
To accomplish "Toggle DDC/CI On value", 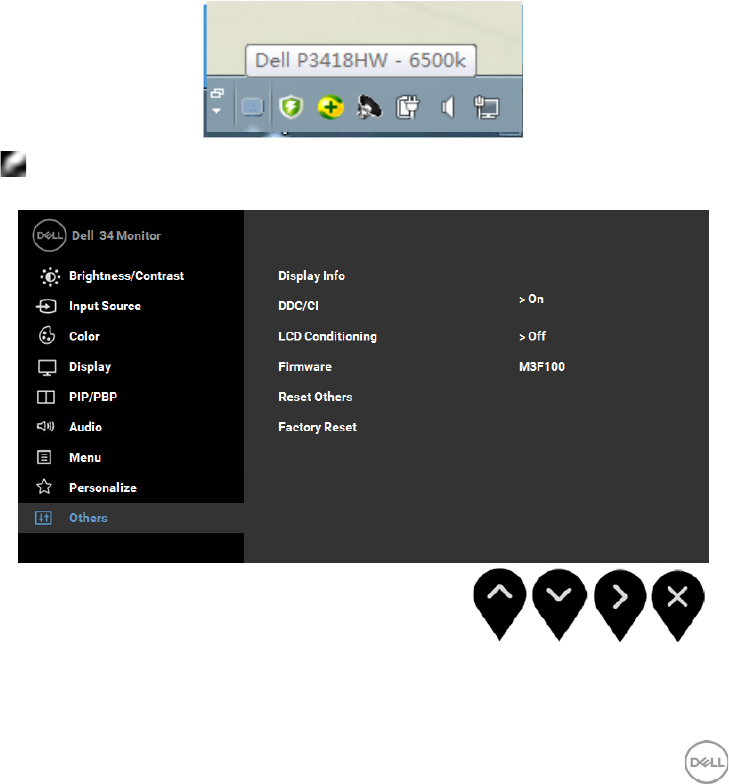I will click(x=531, y=299).
